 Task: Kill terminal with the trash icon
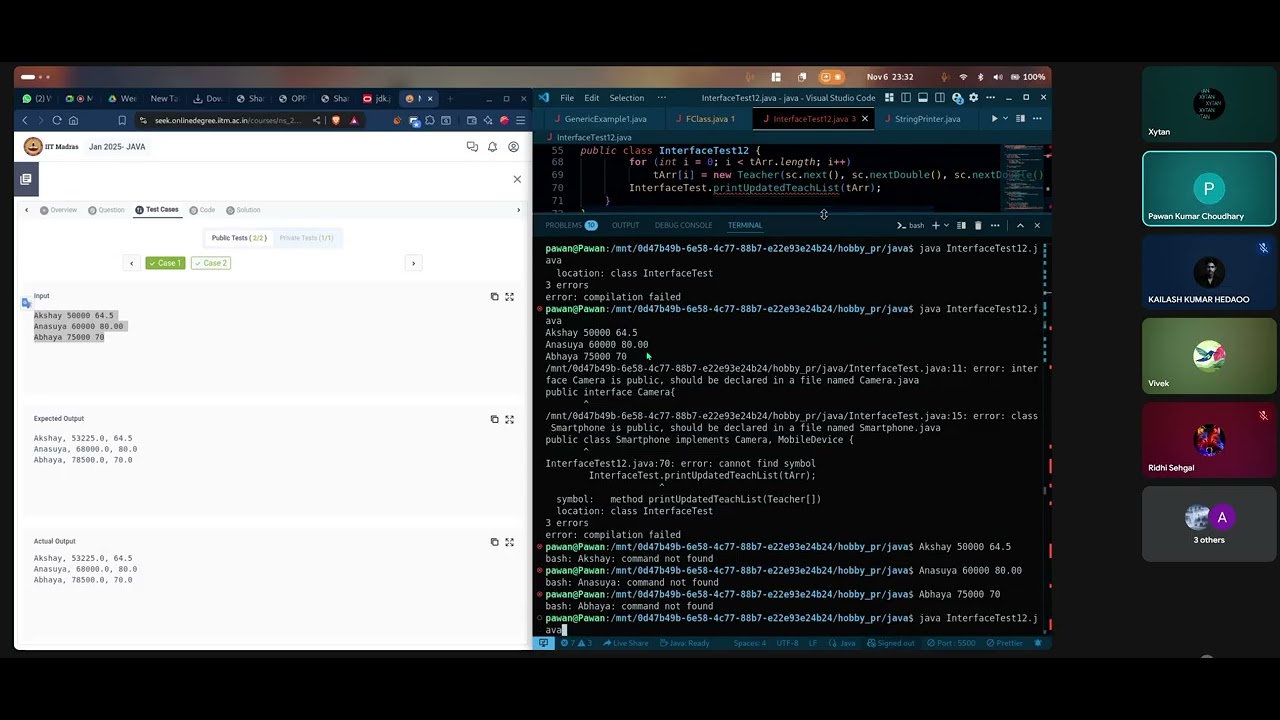(x=978, y=225)
